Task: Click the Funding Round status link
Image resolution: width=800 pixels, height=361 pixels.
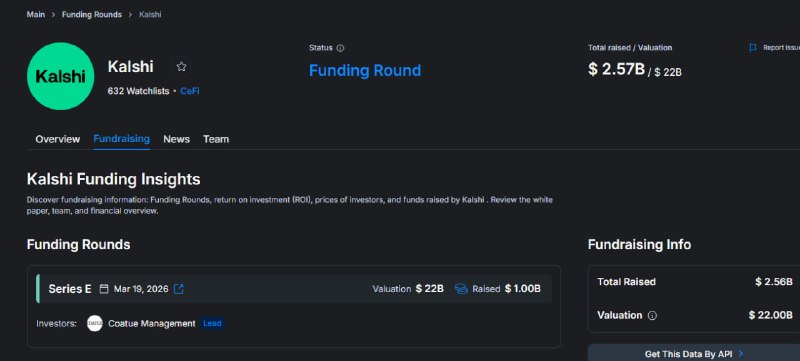Action: pos(365,70)
